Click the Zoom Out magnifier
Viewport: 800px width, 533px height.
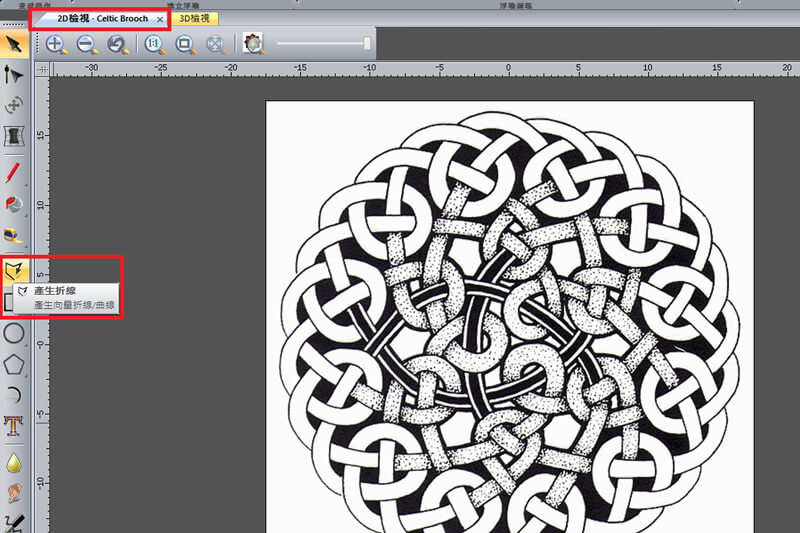point(87,44)
